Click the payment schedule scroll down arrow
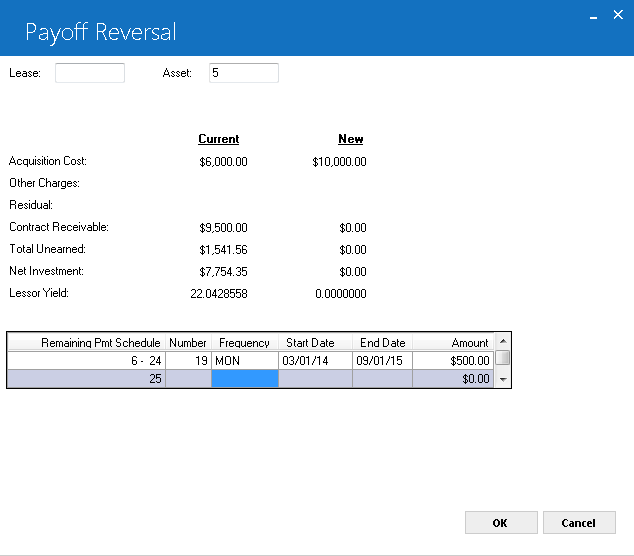The image size is (634, 556). [x=503, y=379]
